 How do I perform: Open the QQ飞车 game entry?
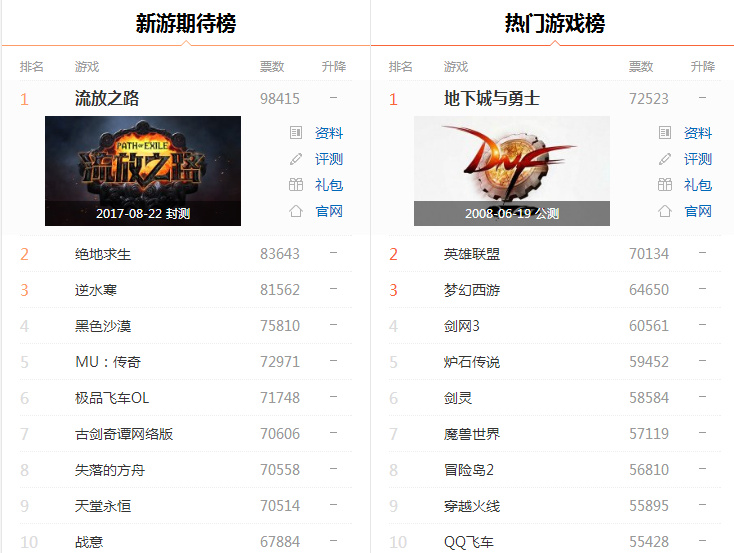coord(469,542)
